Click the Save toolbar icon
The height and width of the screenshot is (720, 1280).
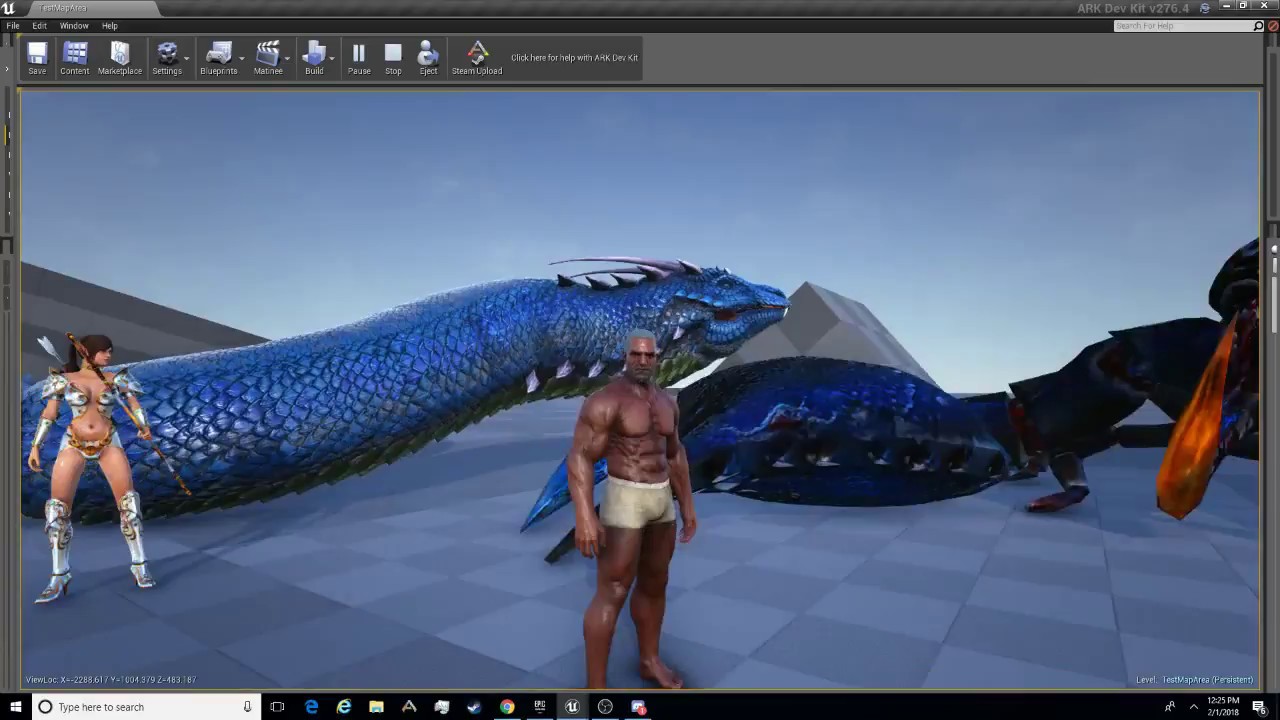click(x=37, y=58)
